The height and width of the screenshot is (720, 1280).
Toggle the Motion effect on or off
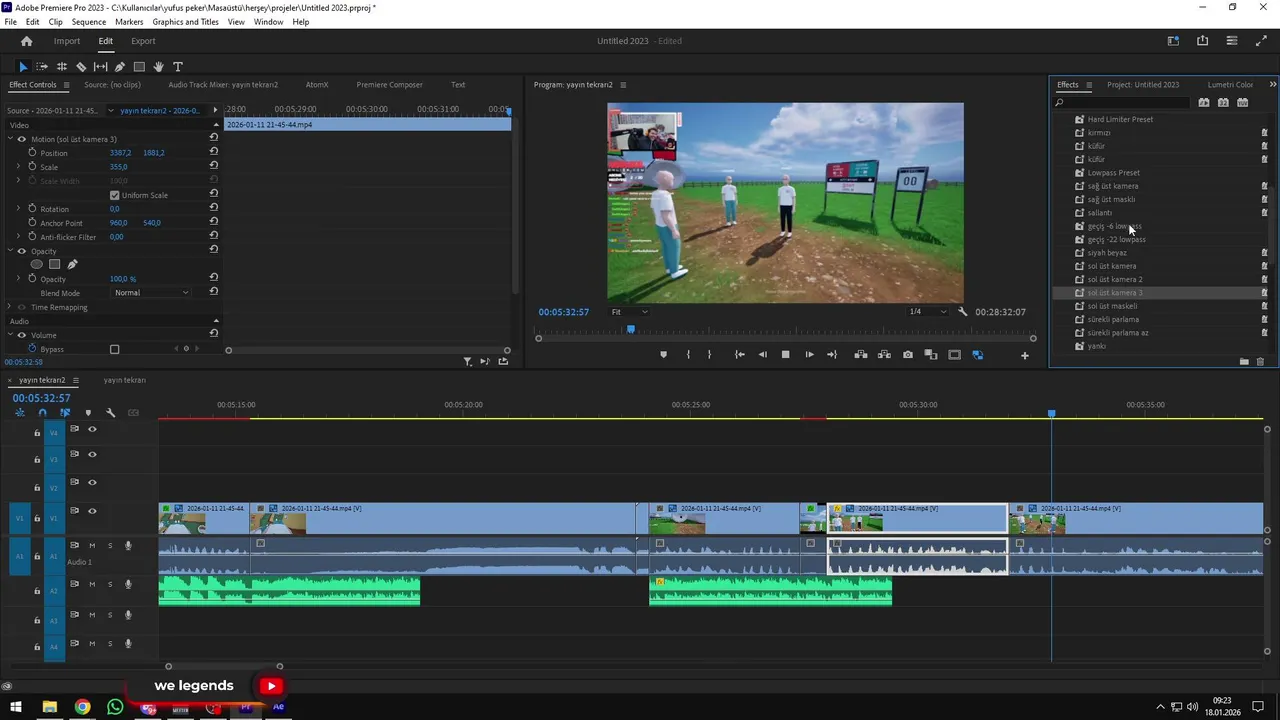click(21, 139)
